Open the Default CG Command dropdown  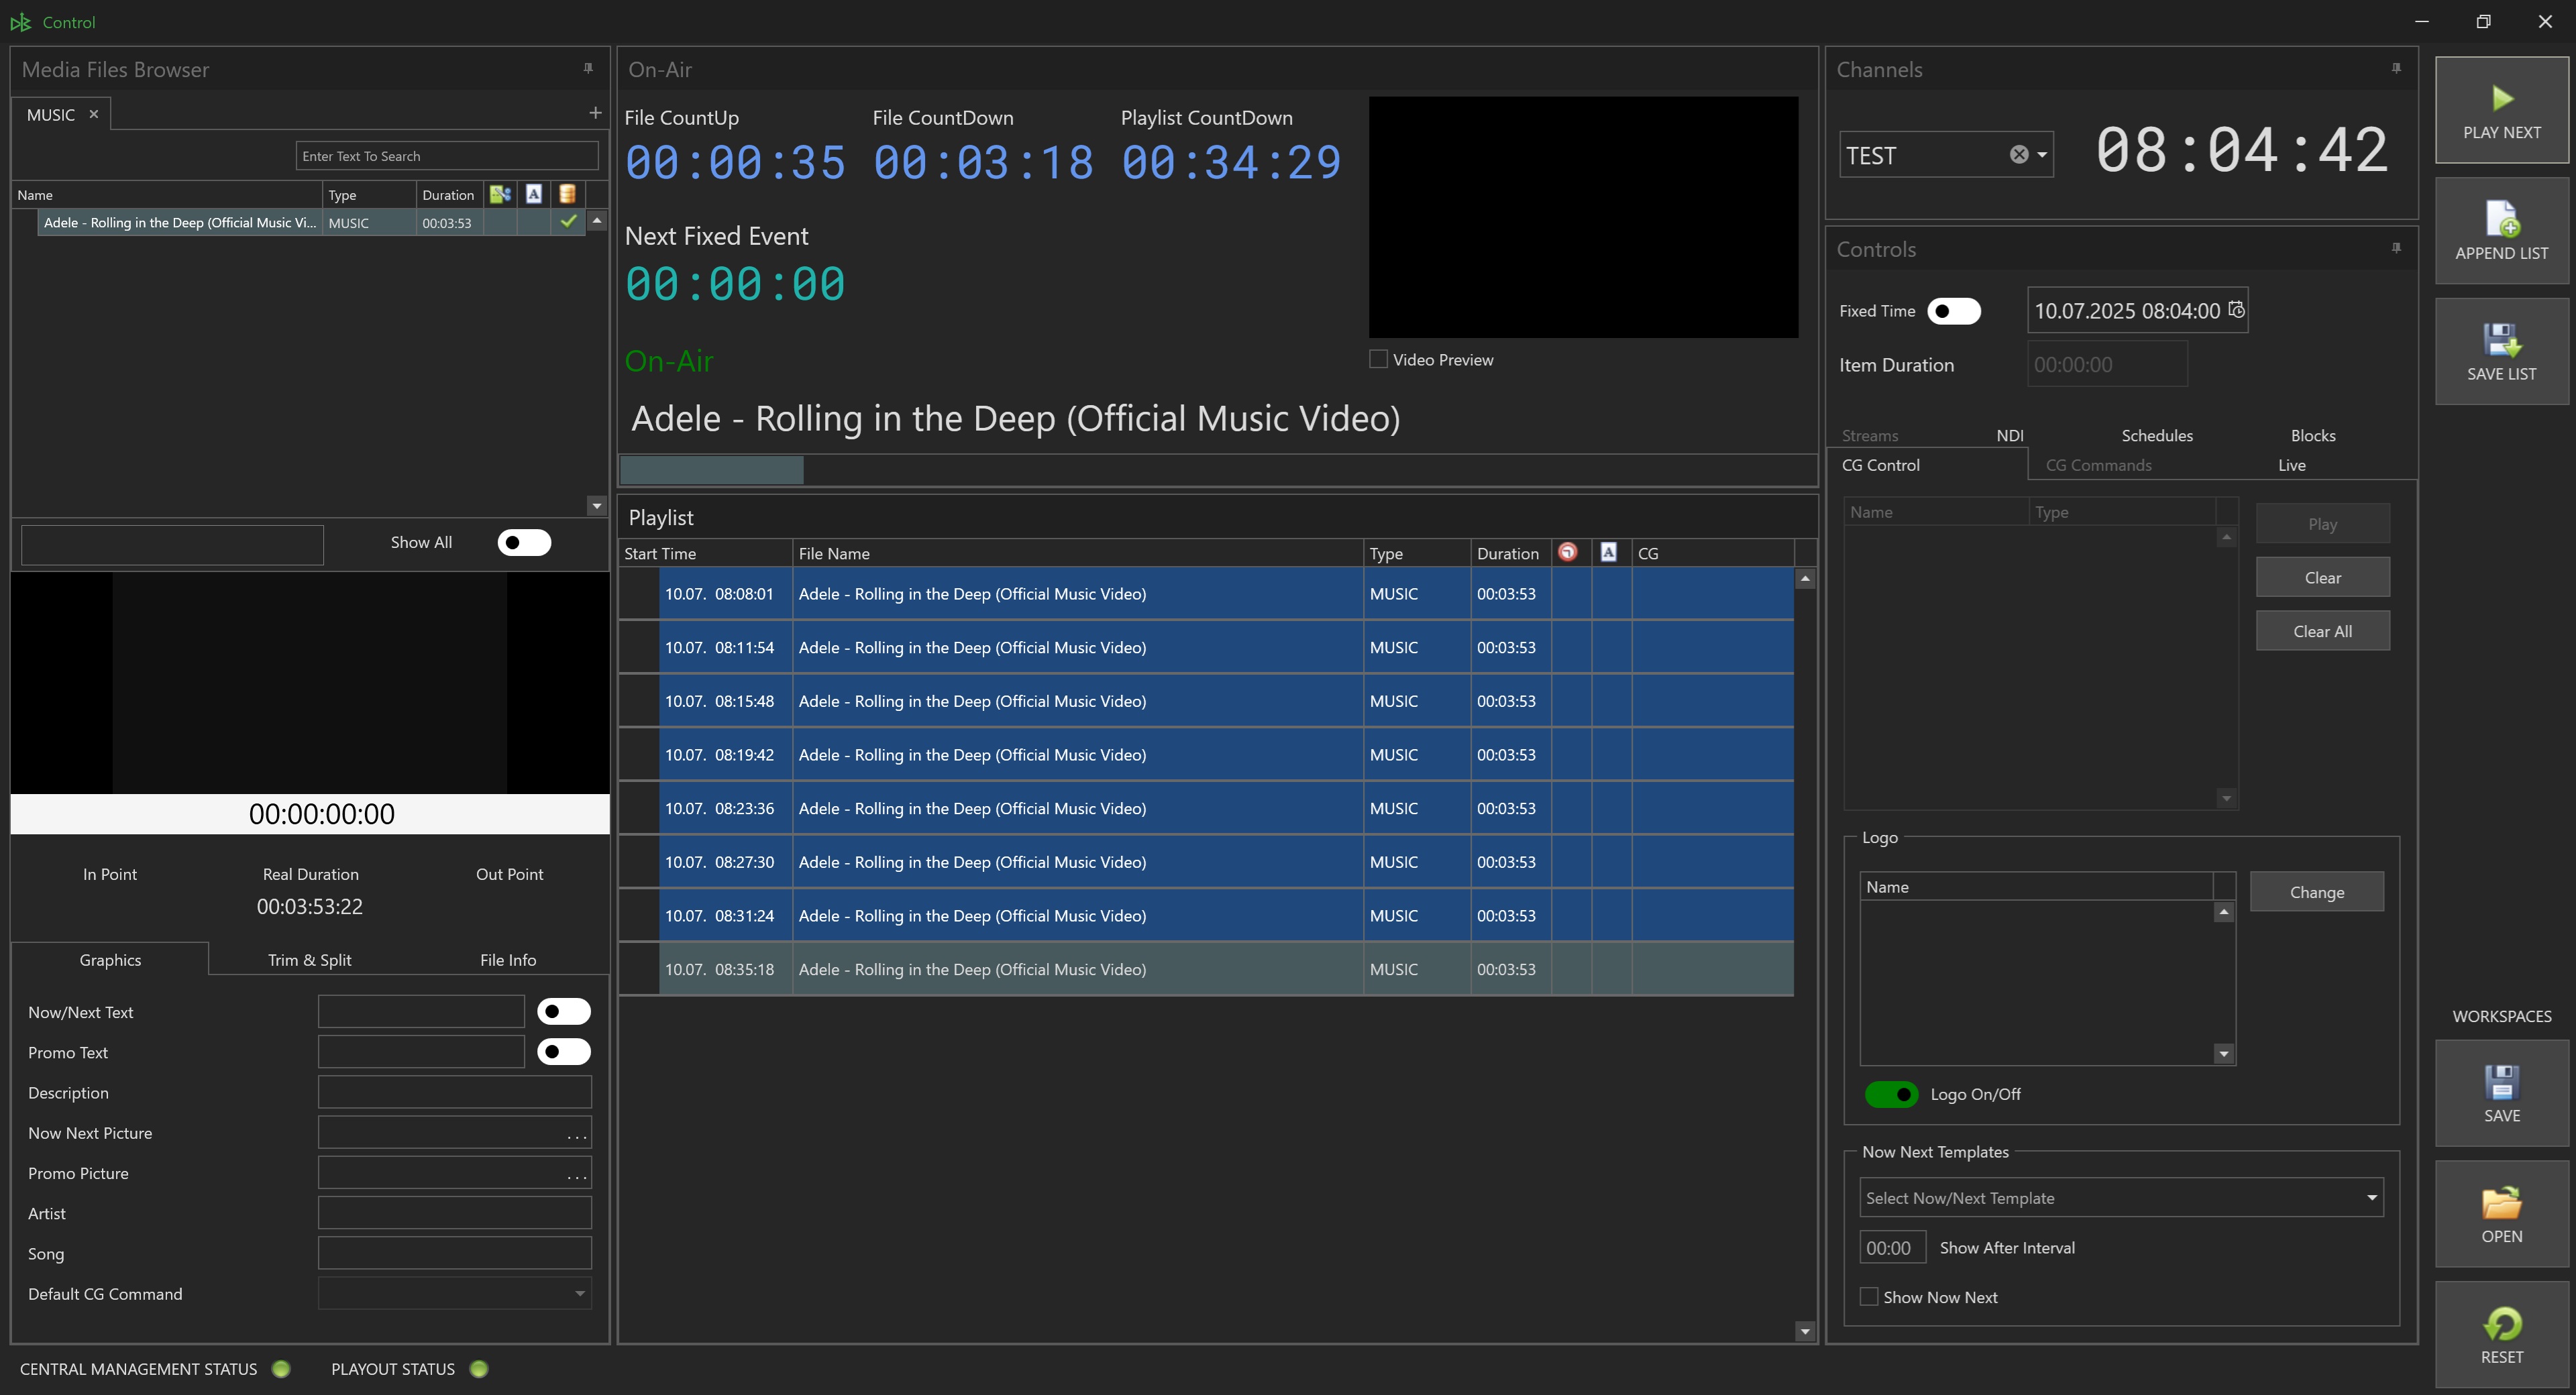coord(579,1294)
